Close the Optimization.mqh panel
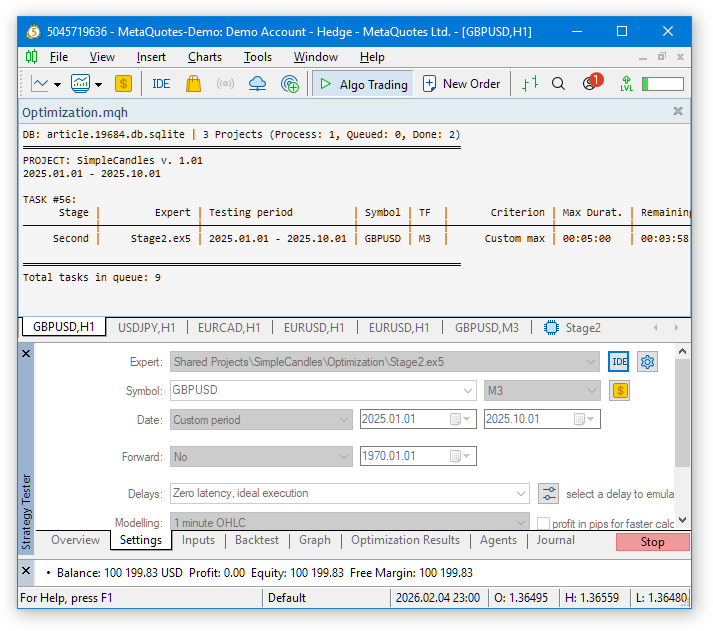Image resolution: width=713 pixels, height=631 pixels. [x=678, y=111]
